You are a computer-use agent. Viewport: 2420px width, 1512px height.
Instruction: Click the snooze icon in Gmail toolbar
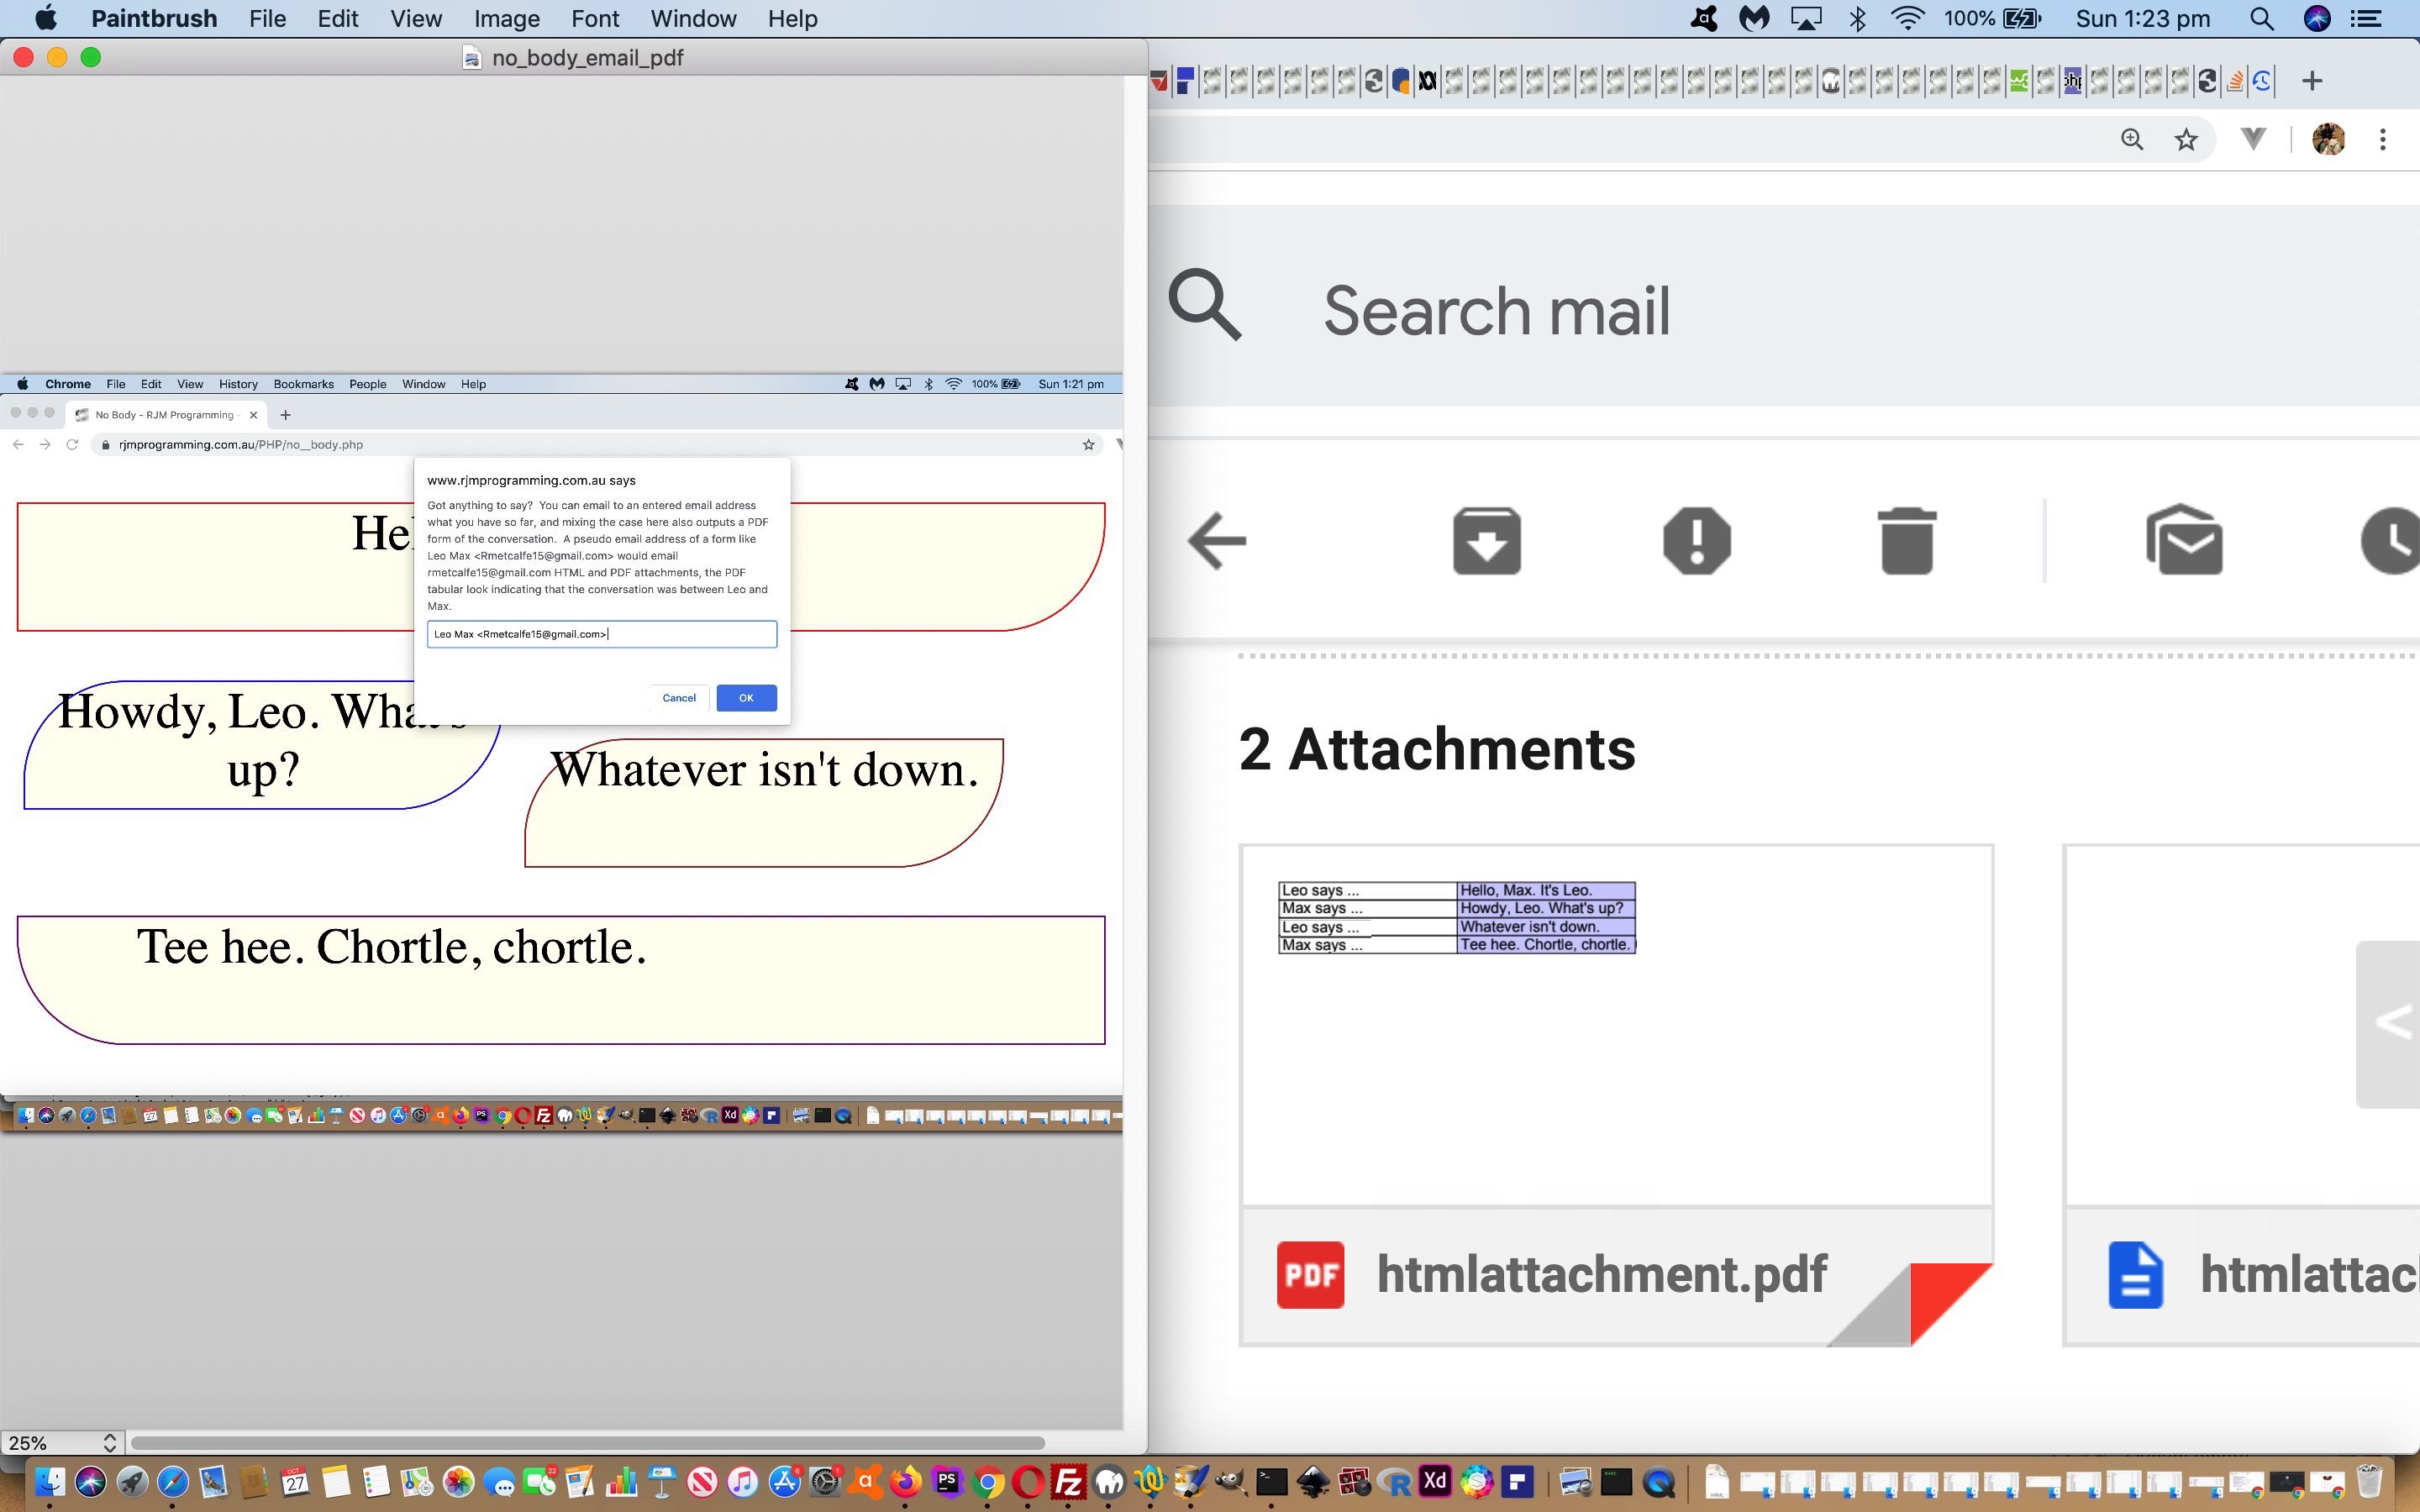coord(2389,540)
